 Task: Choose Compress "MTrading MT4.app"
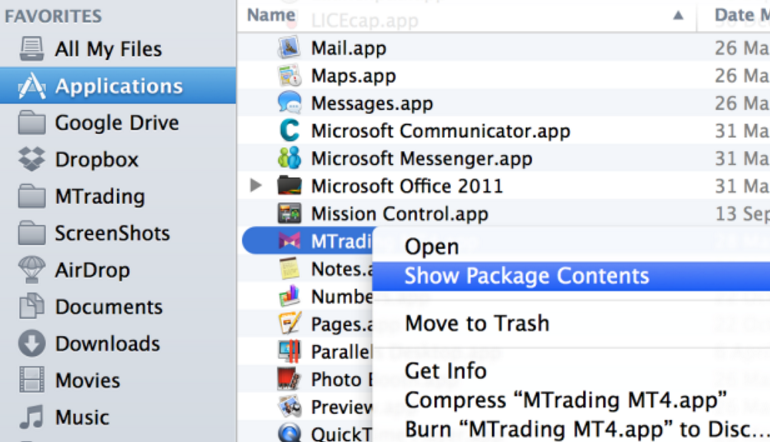[565, 400]
